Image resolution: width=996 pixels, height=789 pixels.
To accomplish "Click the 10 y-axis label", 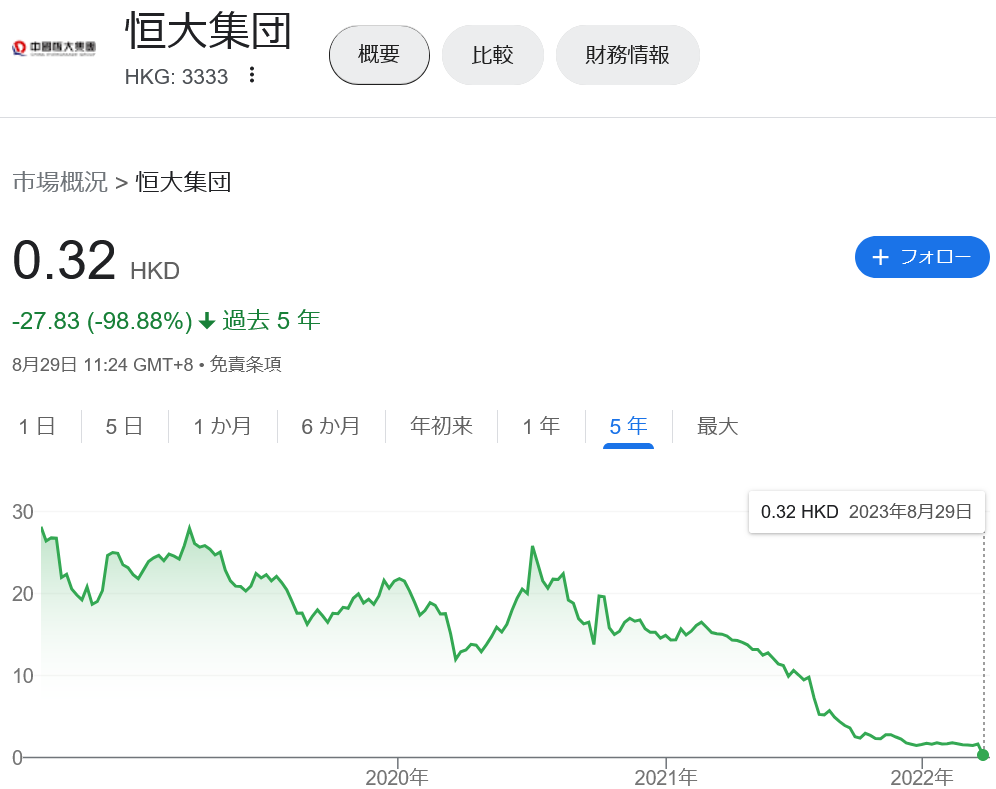I will pos(23,676).
